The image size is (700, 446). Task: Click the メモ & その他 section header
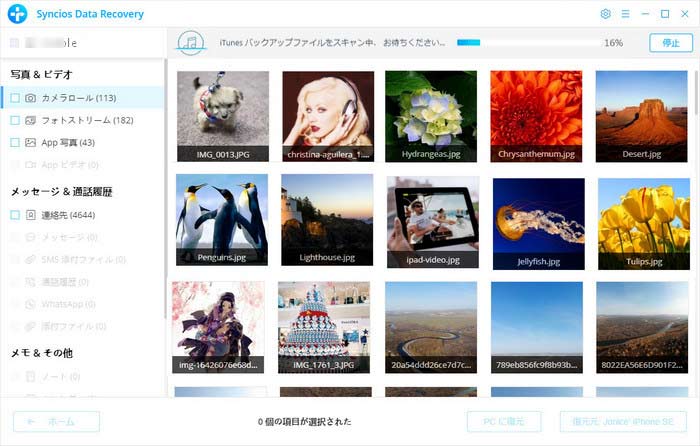pyautogui.click(x=42, y=353)
